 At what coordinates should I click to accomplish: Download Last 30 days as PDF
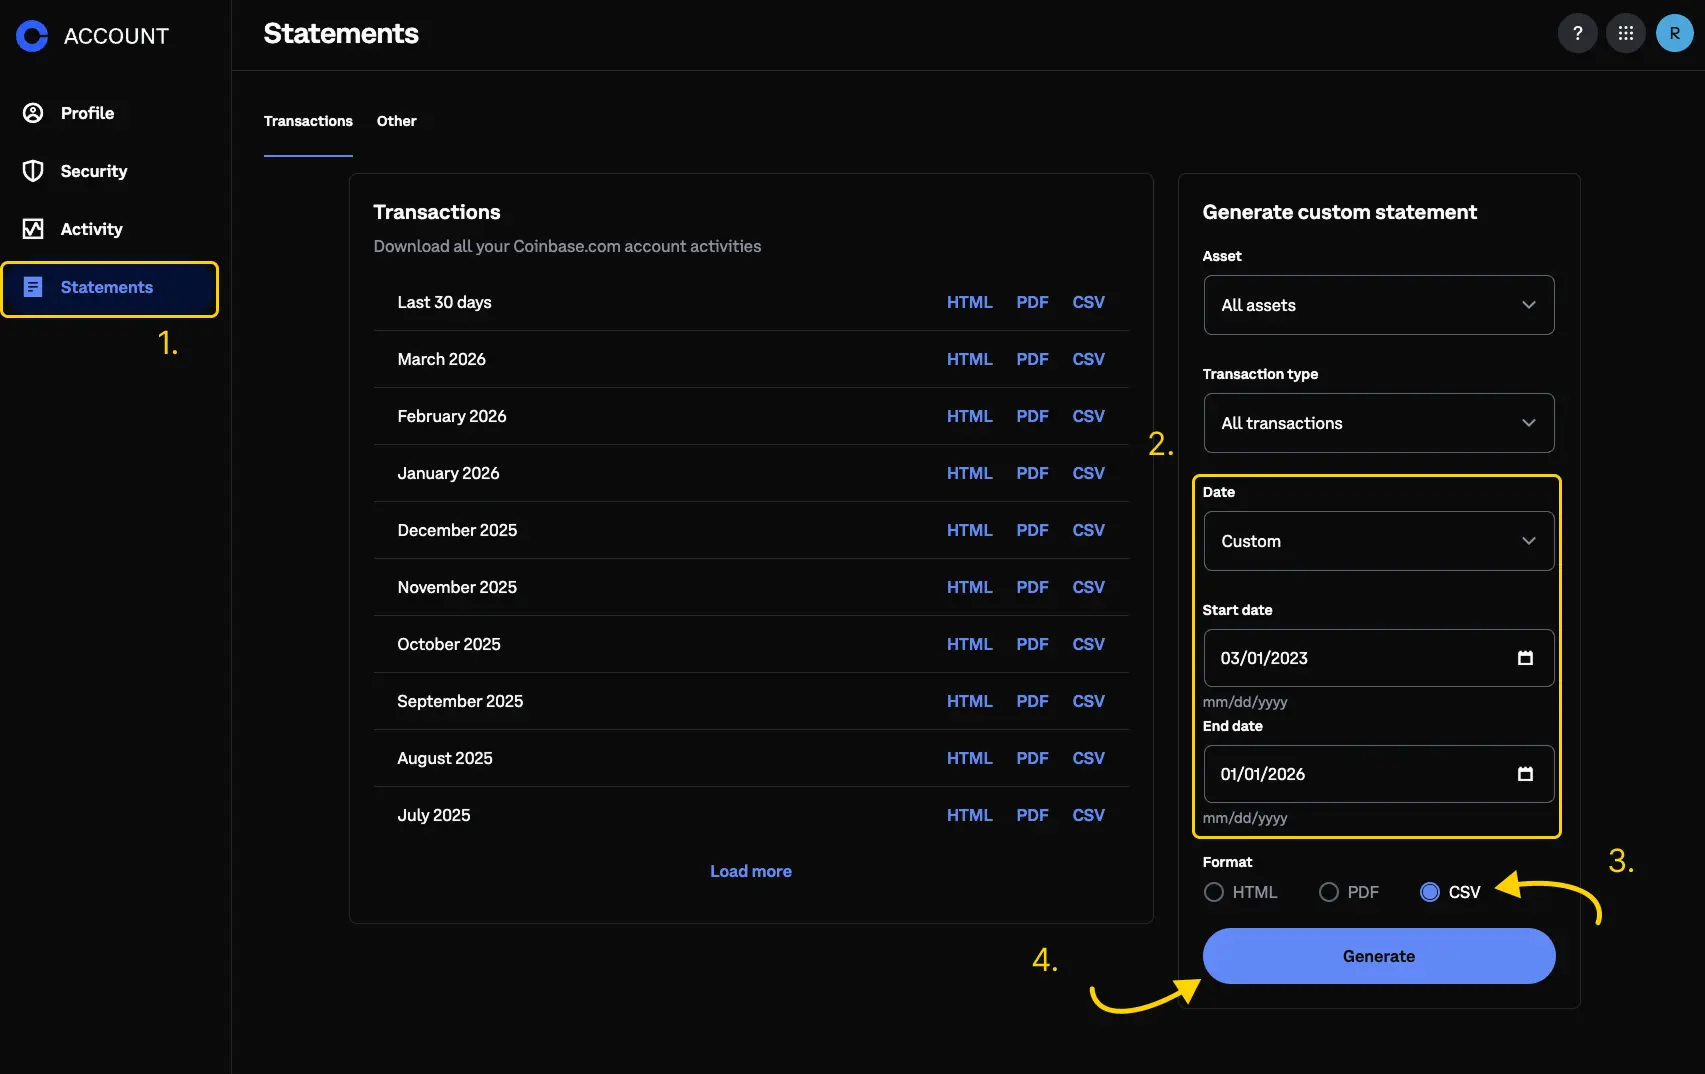click(x=1032, y=302)
